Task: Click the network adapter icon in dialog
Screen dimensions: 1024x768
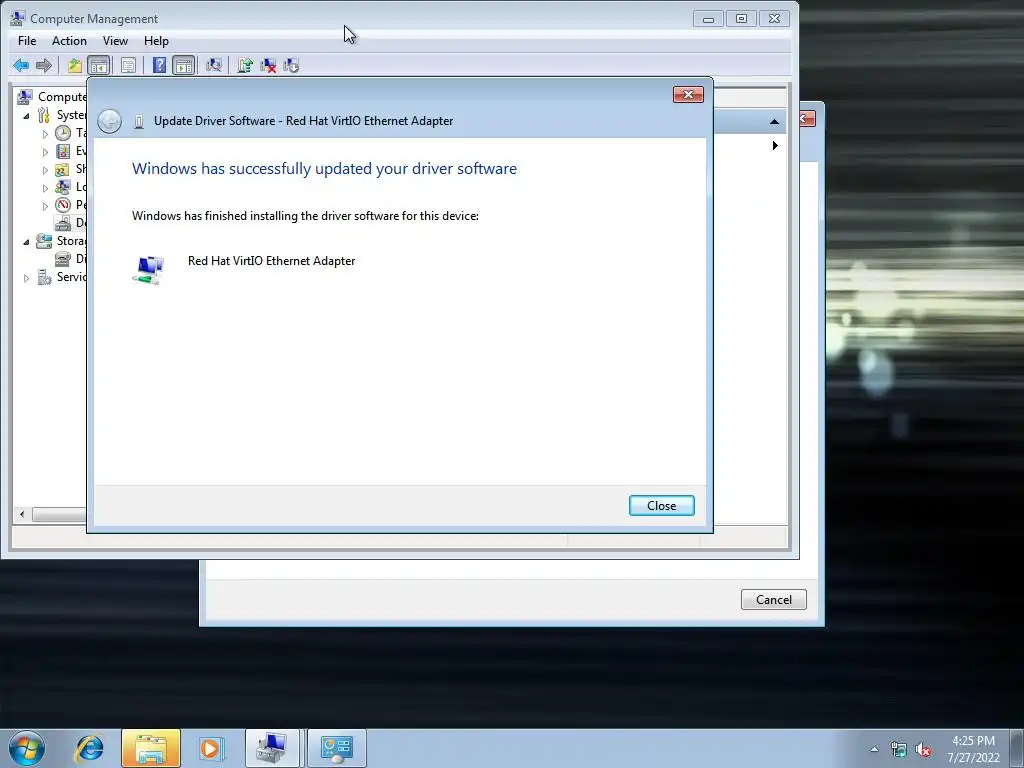Action: 149,270
